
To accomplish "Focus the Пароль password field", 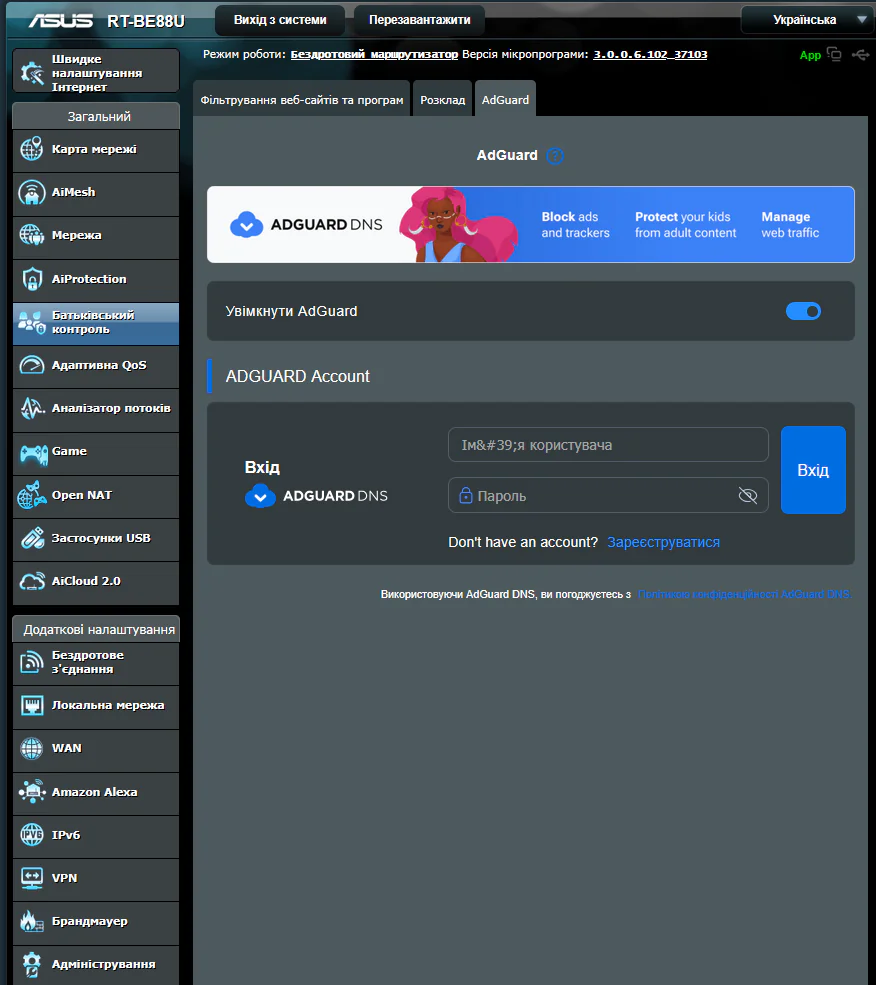I will point(608,496).
